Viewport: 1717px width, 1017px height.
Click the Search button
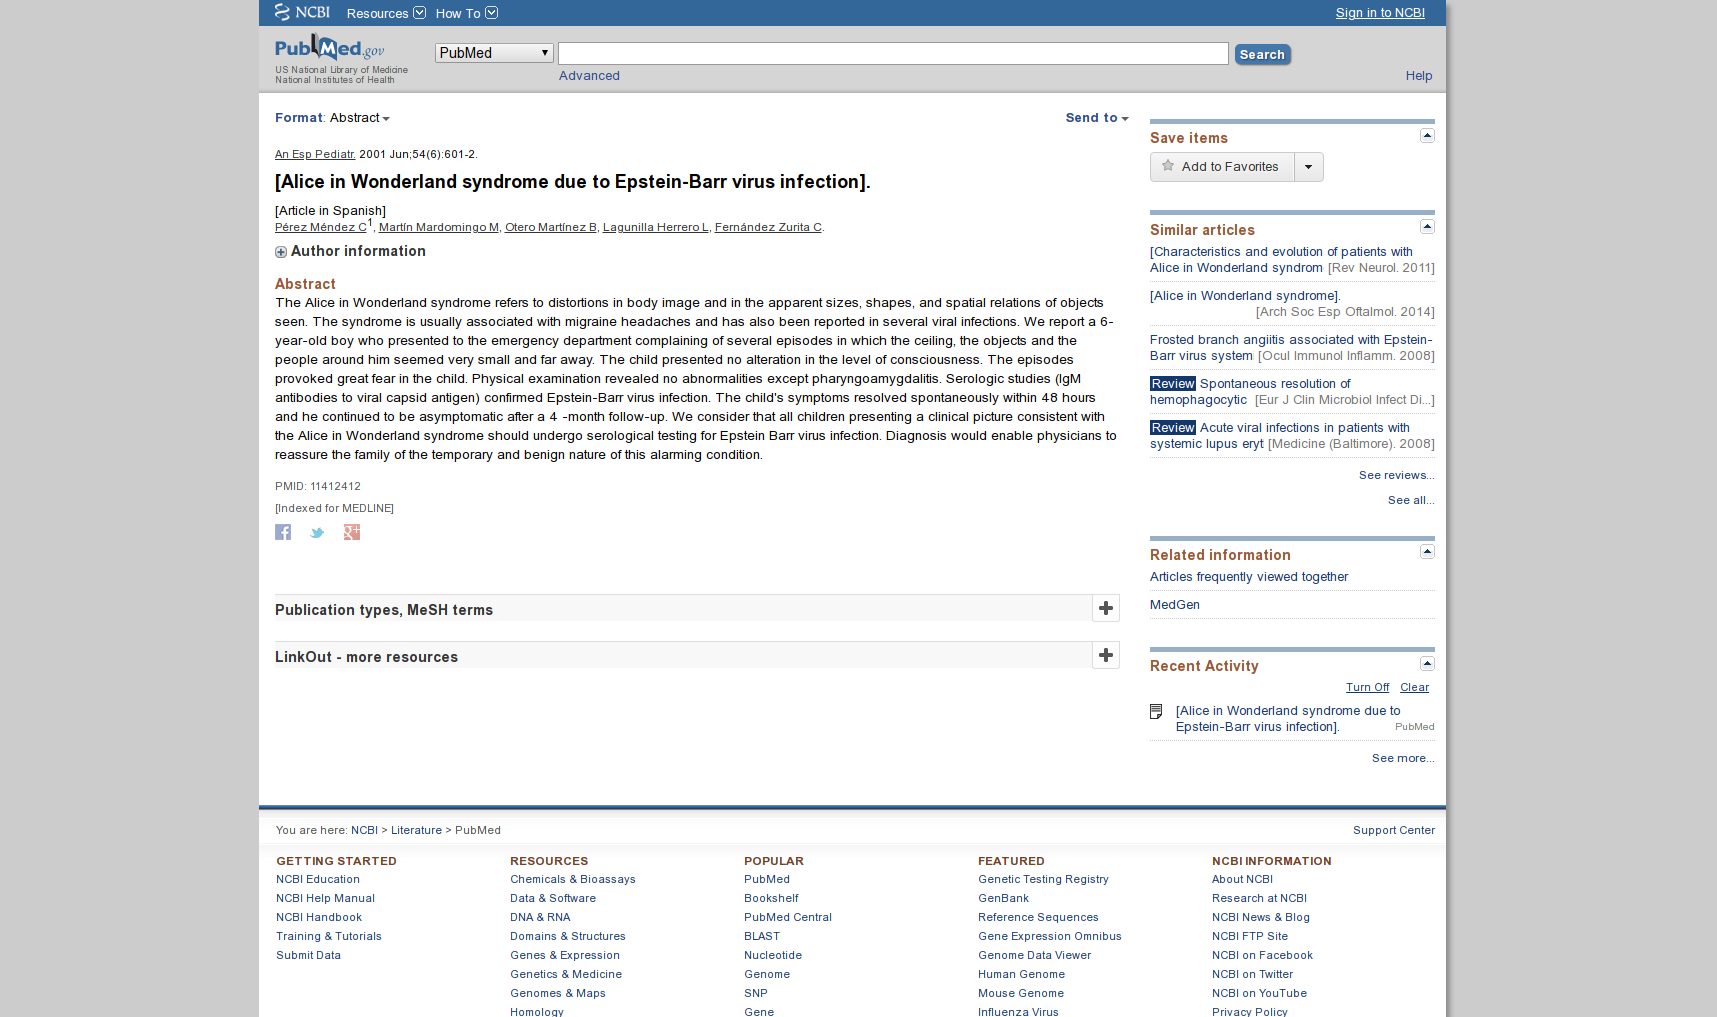1262,55
